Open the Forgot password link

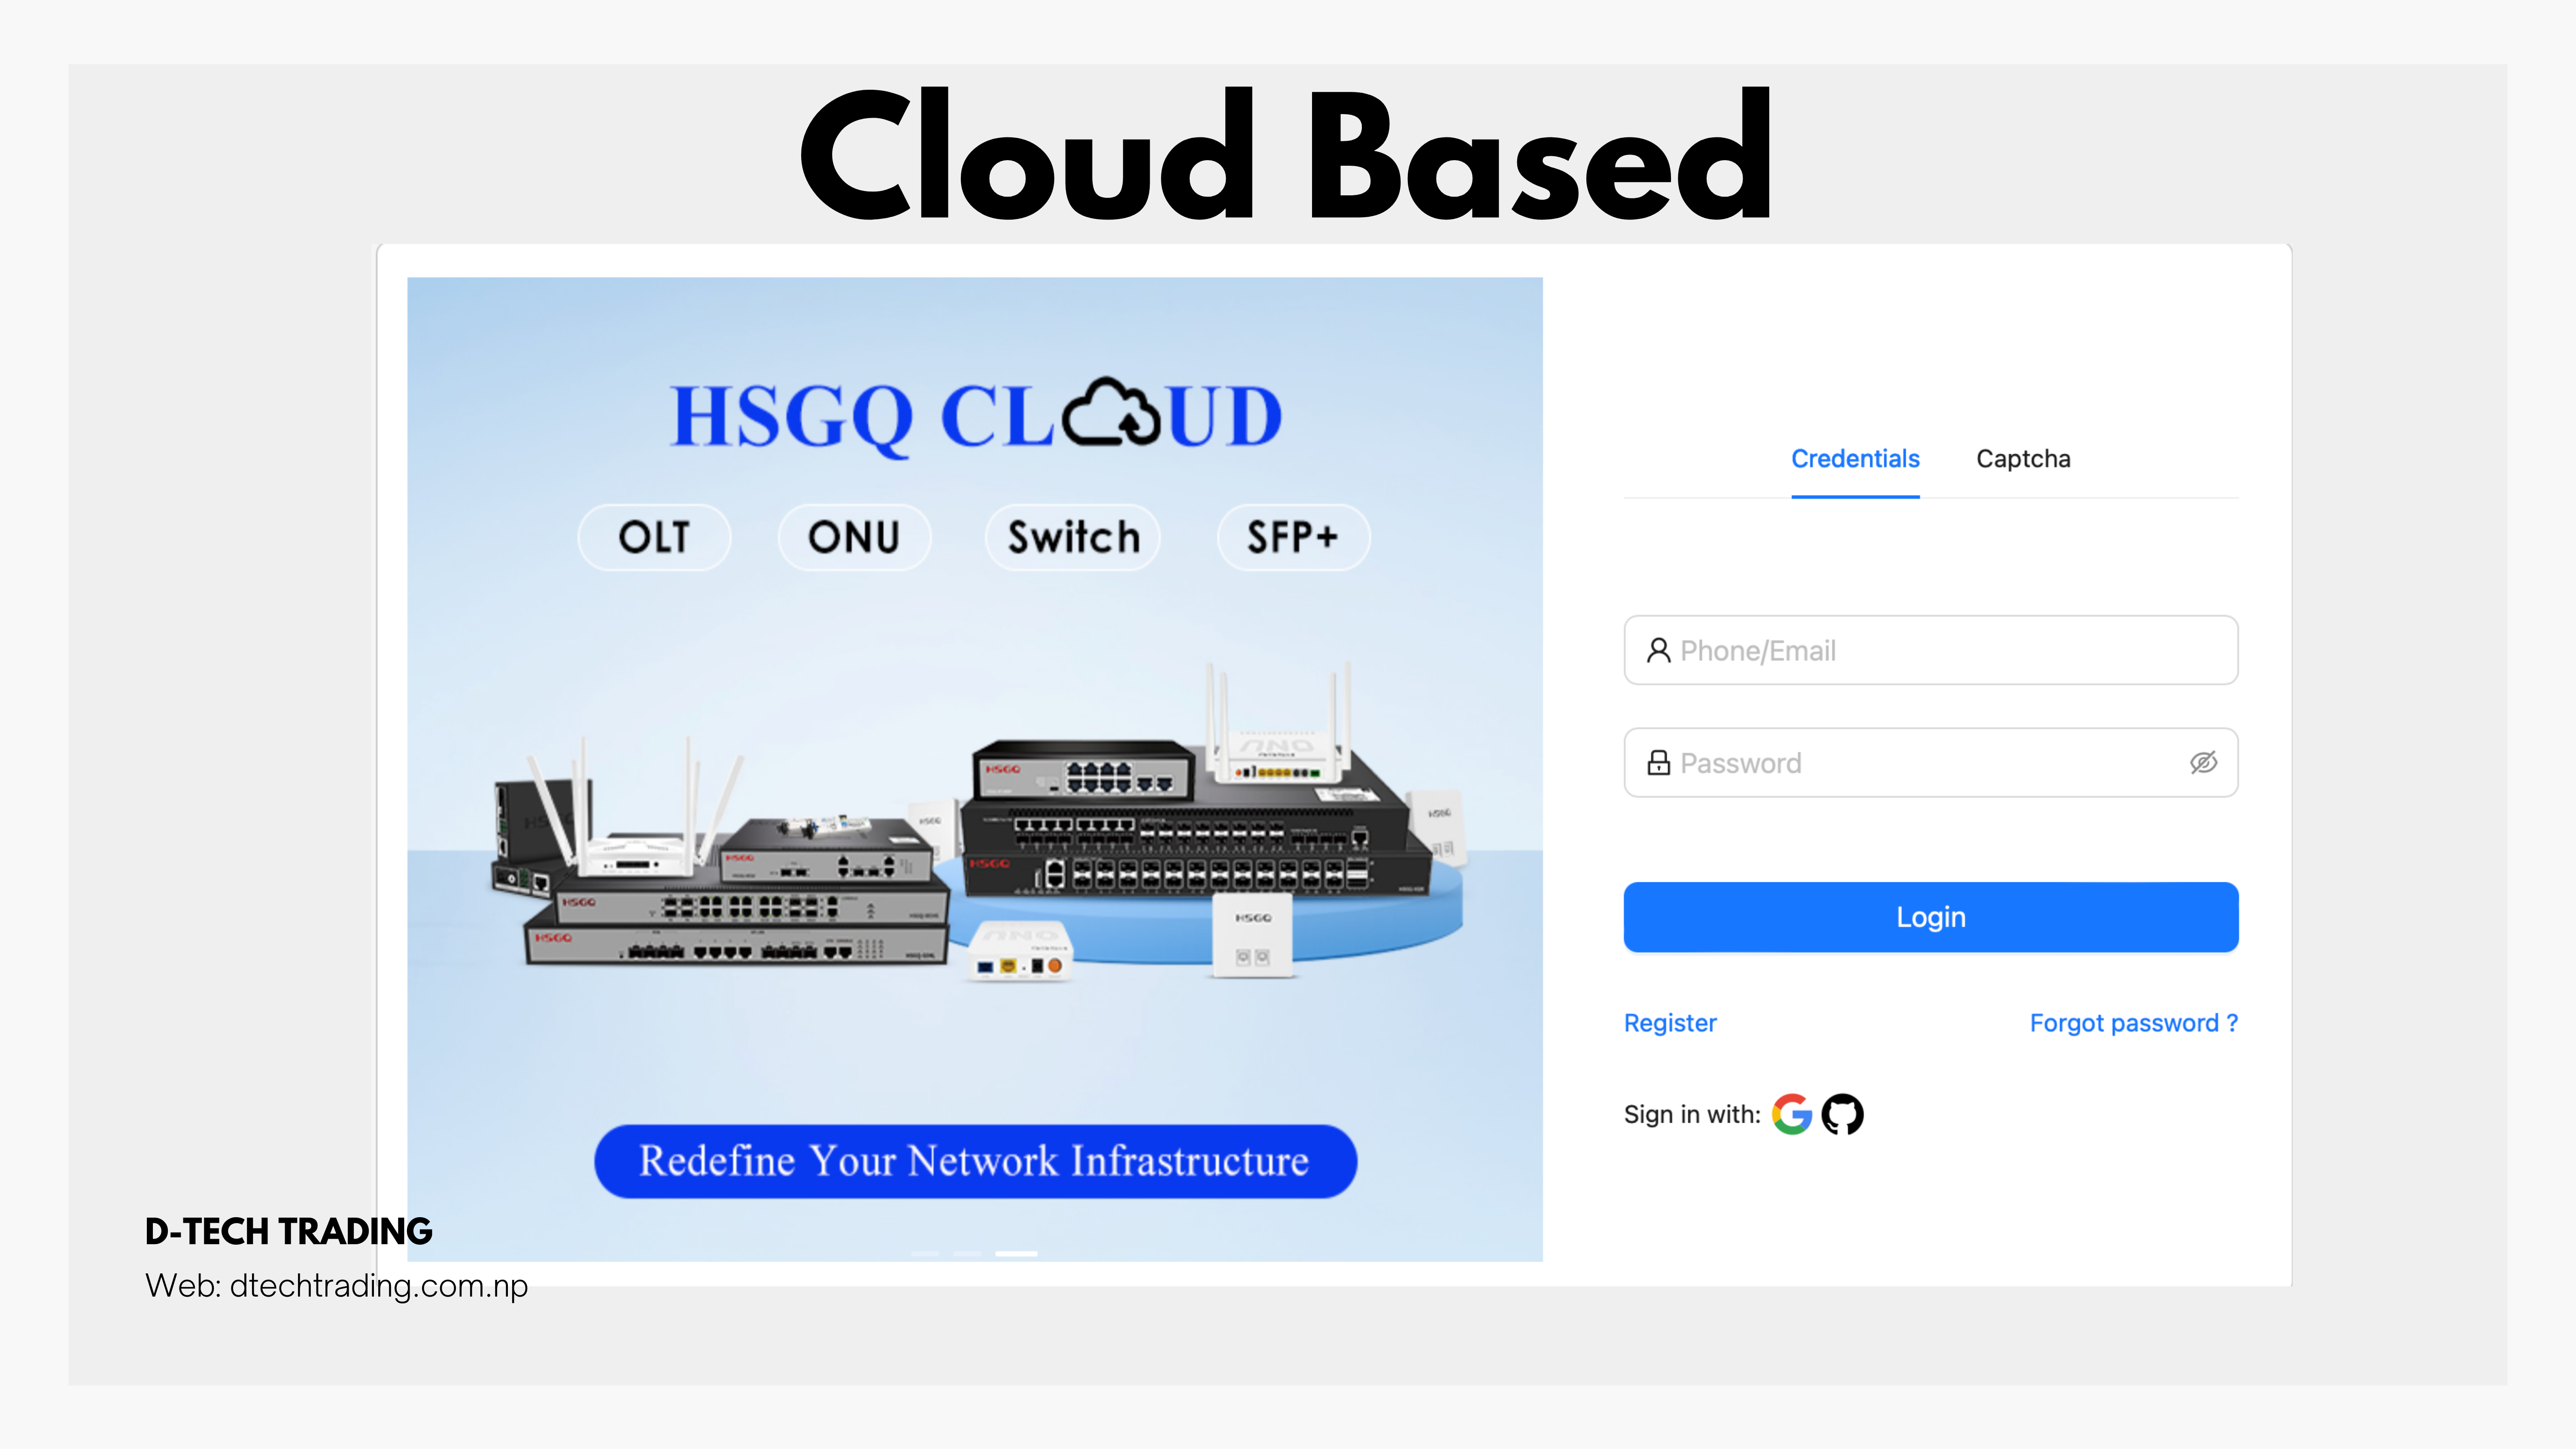pyautogui.click(x=2134, y=1023)
